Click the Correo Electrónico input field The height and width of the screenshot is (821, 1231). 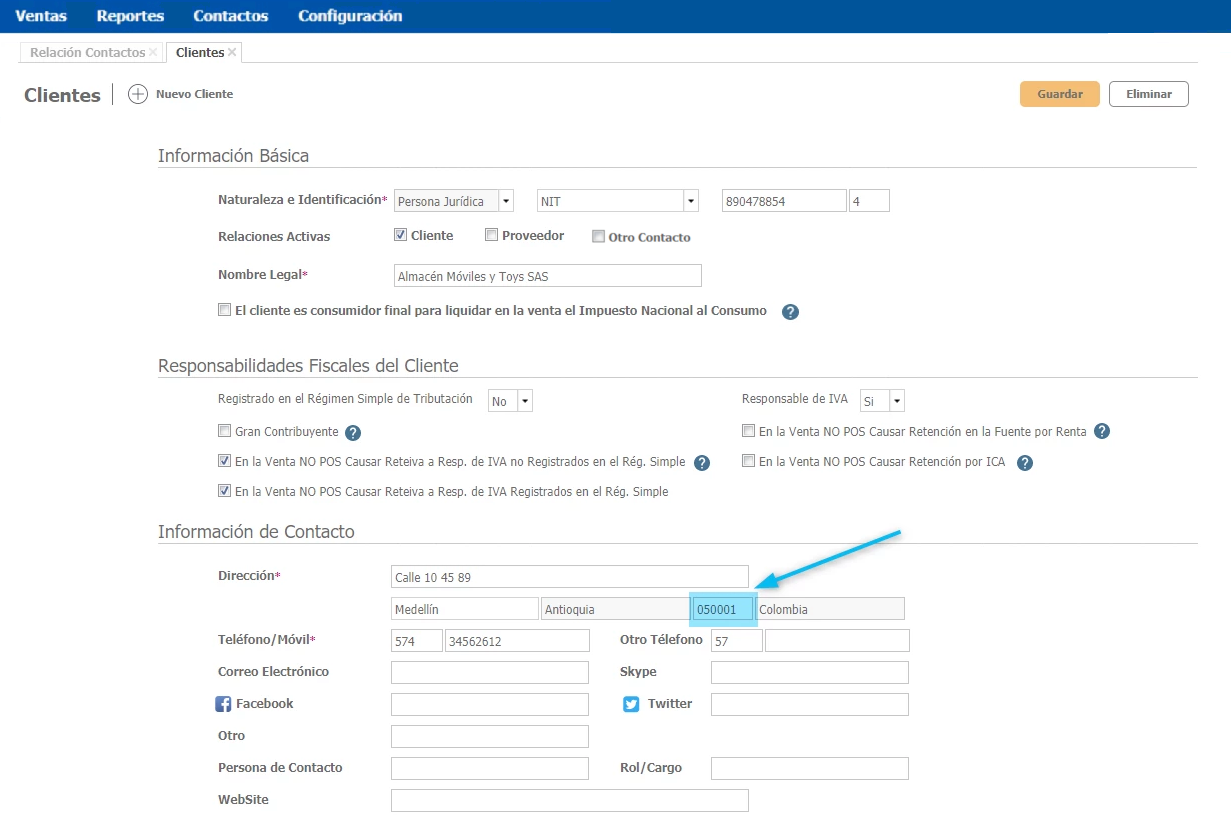[x=489, y=672]
